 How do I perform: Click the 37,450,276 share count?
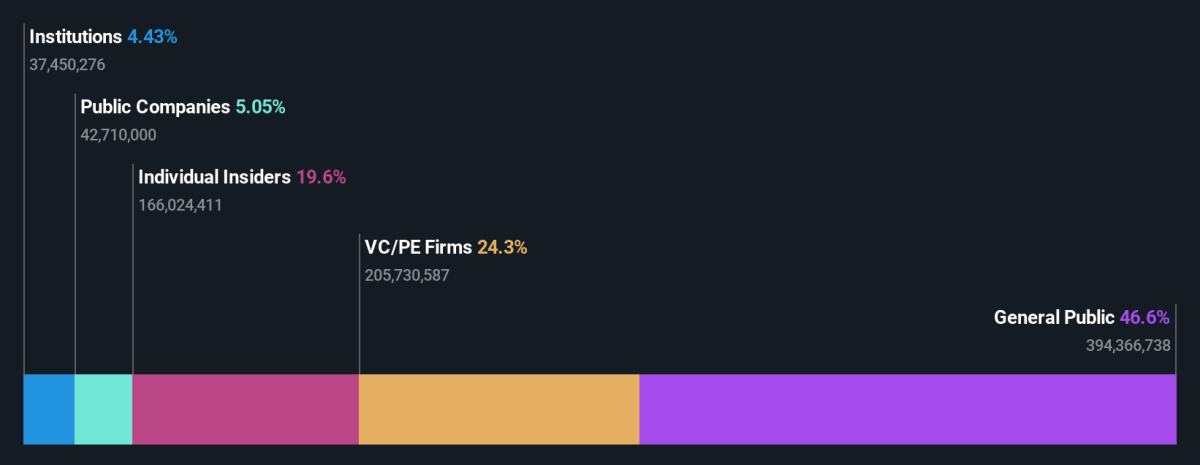[x=68, y=65]
